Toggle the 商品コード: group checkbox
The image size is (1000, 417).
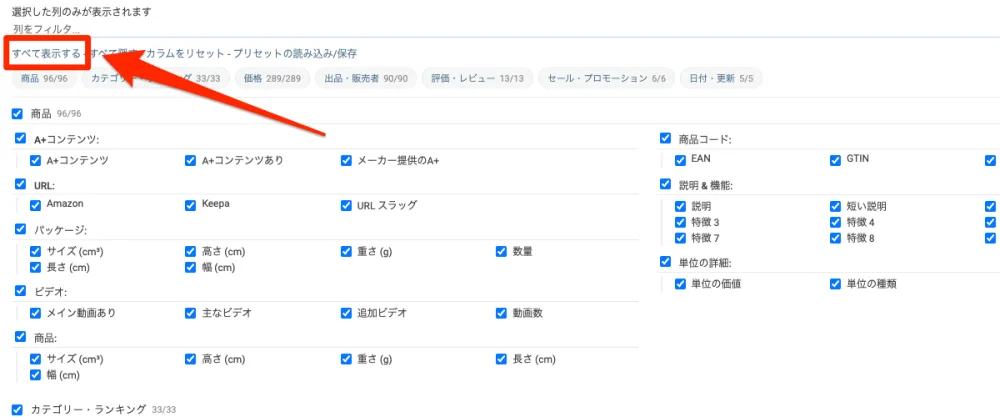click(666, 138)
